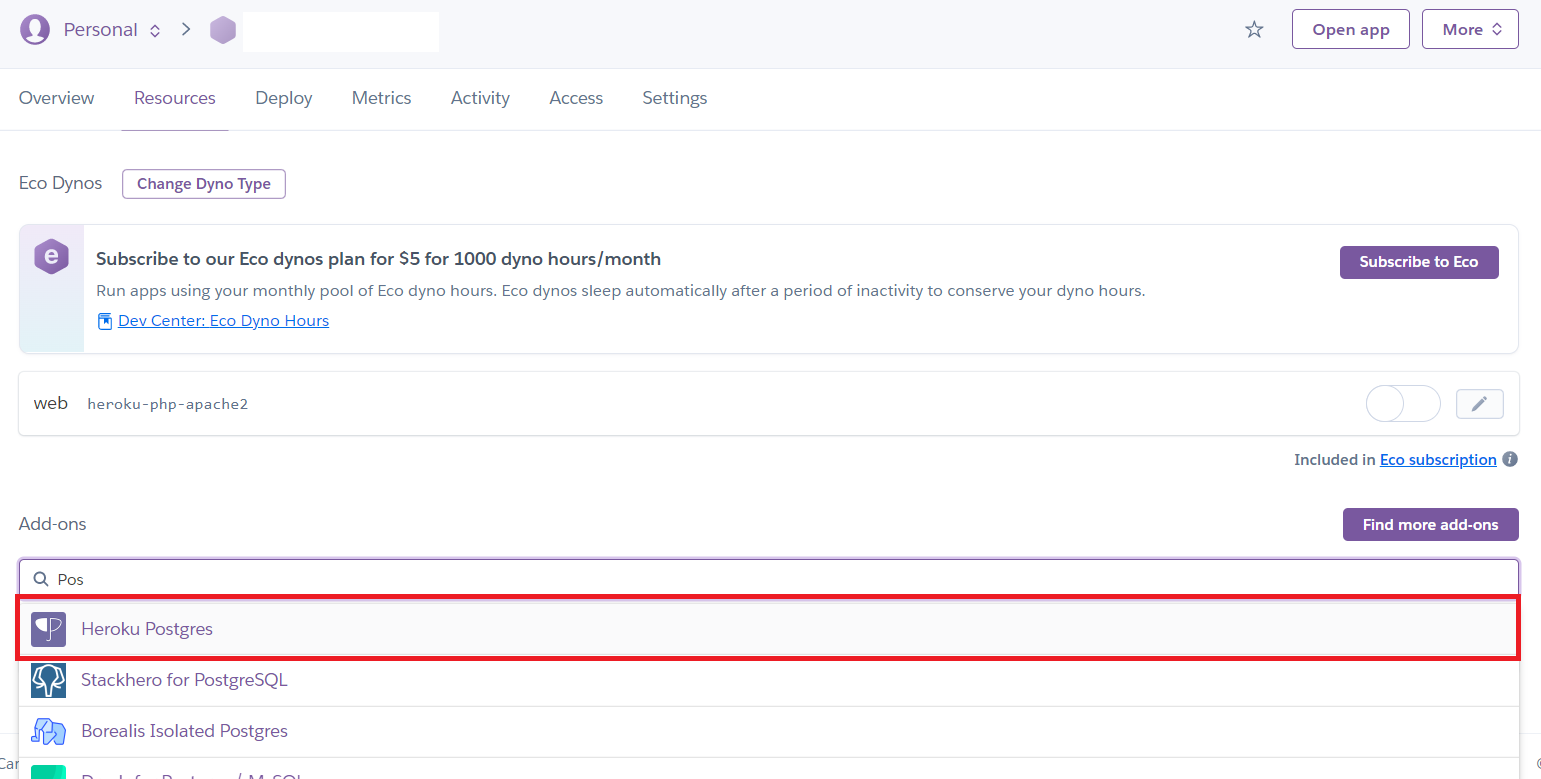The height and width of the screenshot is (779, 1541).
Task: Switch to the Access tab
Action: [x=576, y=98]
